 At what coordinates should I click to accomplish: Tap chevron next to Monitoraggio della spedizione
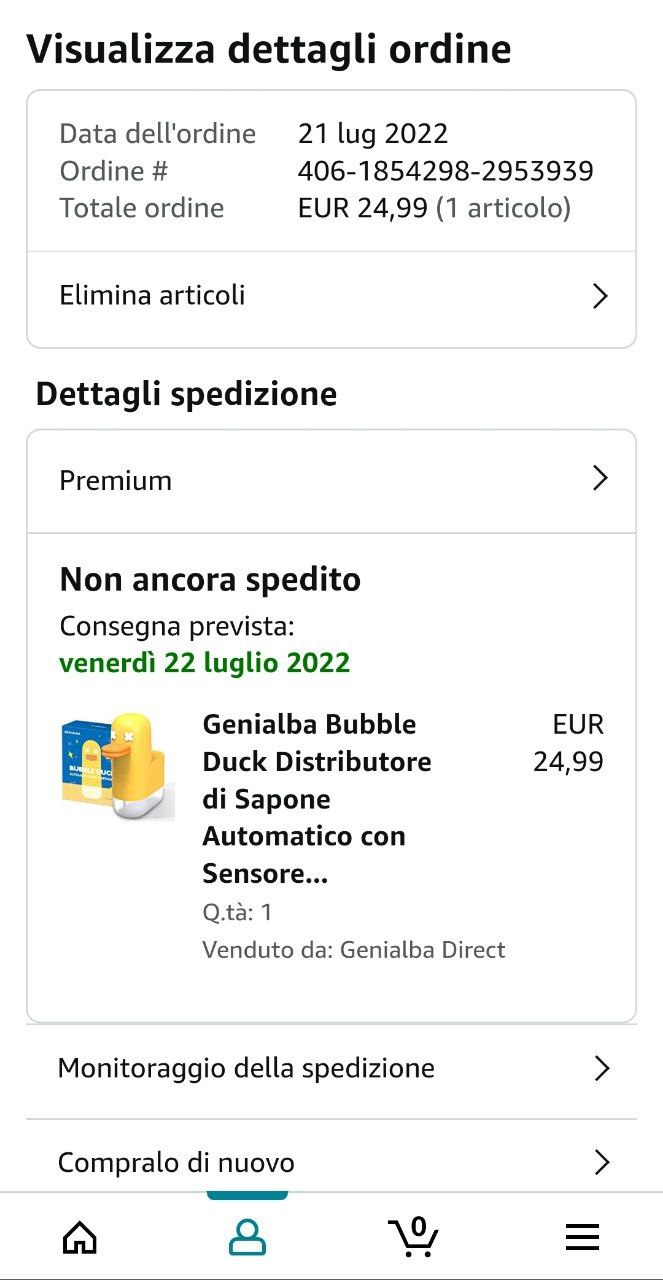[601, 1068]
